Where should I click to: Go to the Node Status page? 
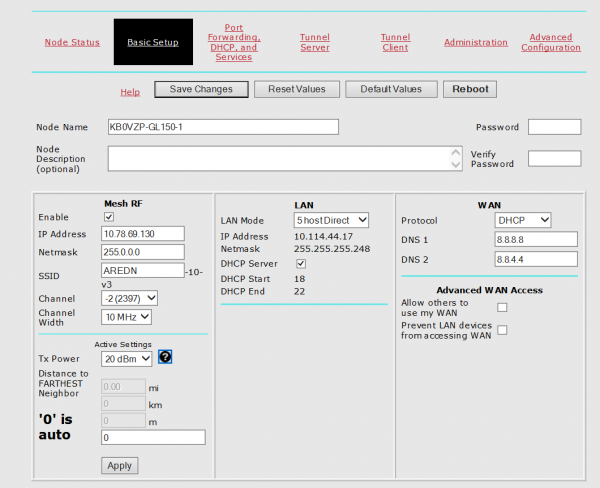tap(72, 42)
